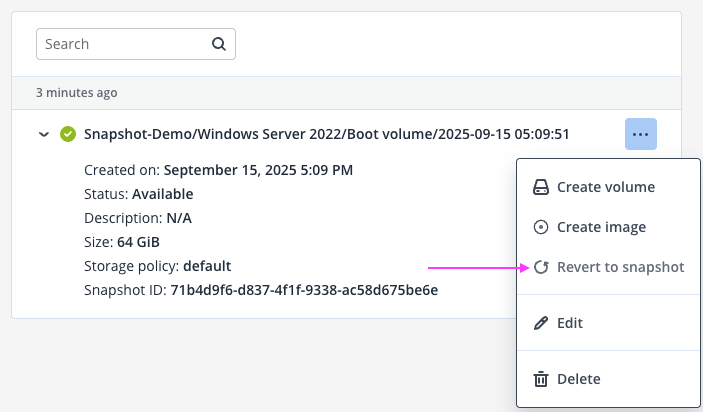The height and width of the screenshot is (412, 703).
Task: Click the Storage policy default value
Action: [207, 266]
